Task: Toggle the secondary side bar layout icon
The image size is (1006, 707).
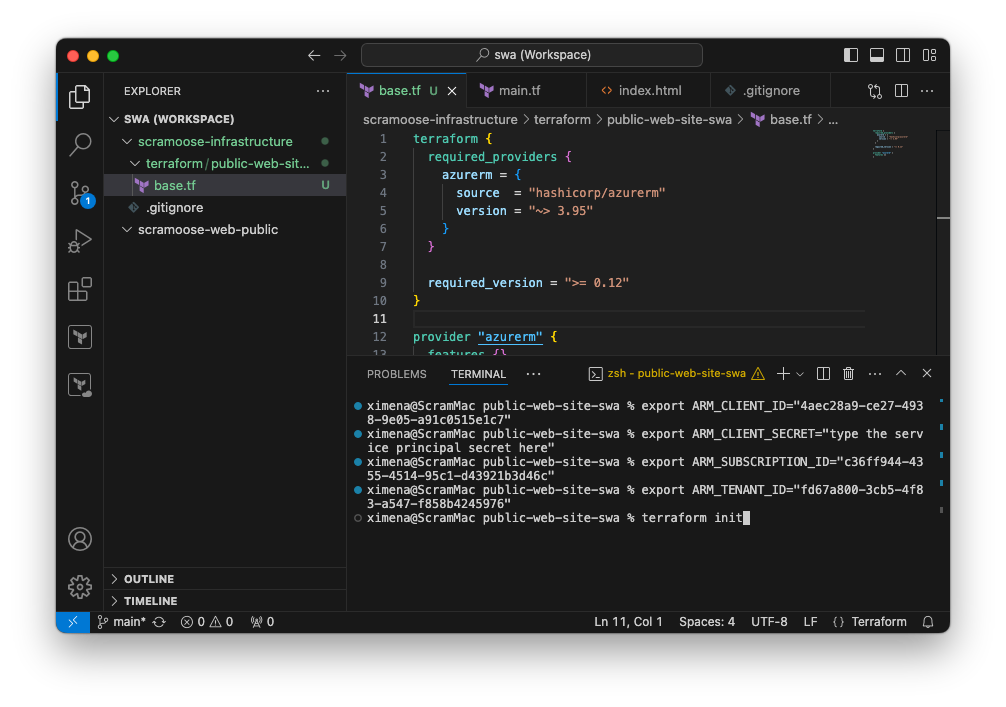Action: 903,55
